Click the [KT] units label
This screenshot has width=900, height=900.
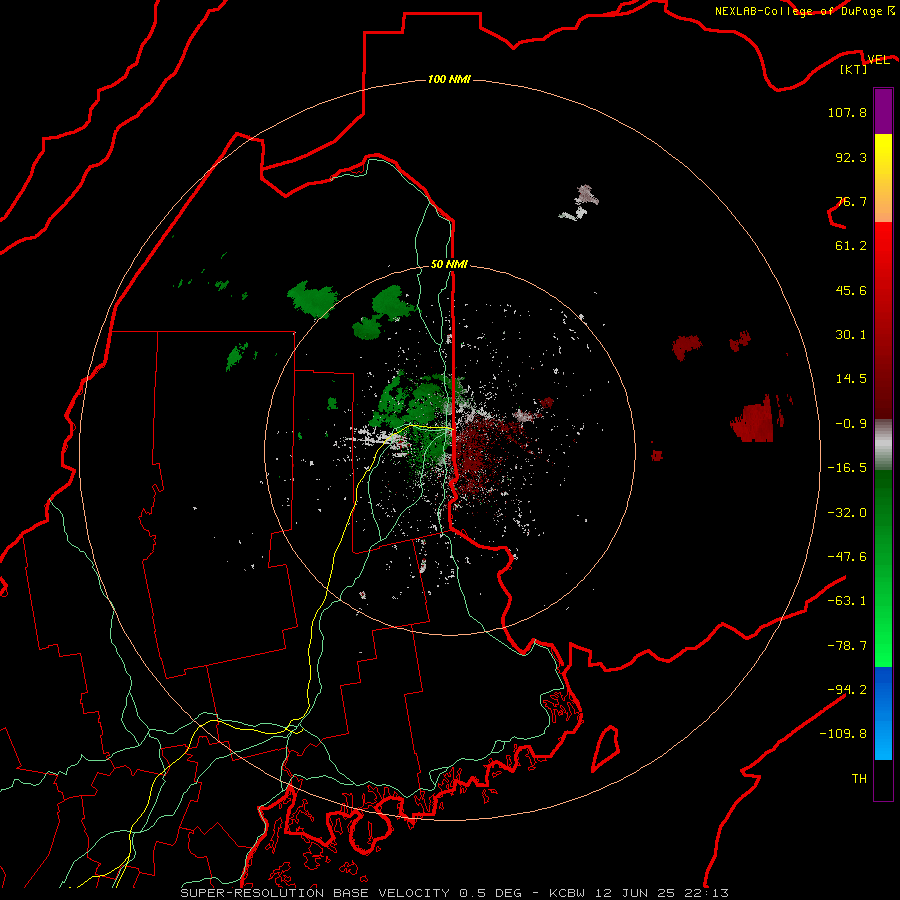point(854,69)
